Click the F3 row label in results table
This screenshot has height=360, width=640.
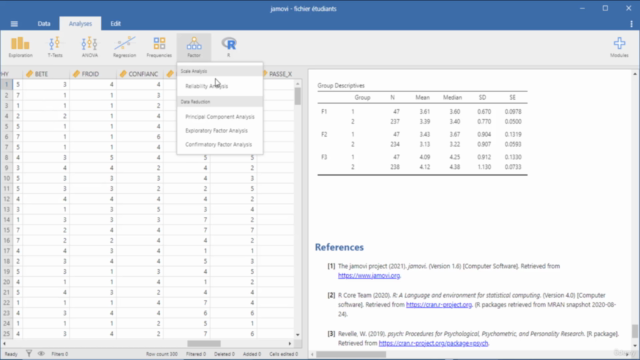[x=324, y=157]
